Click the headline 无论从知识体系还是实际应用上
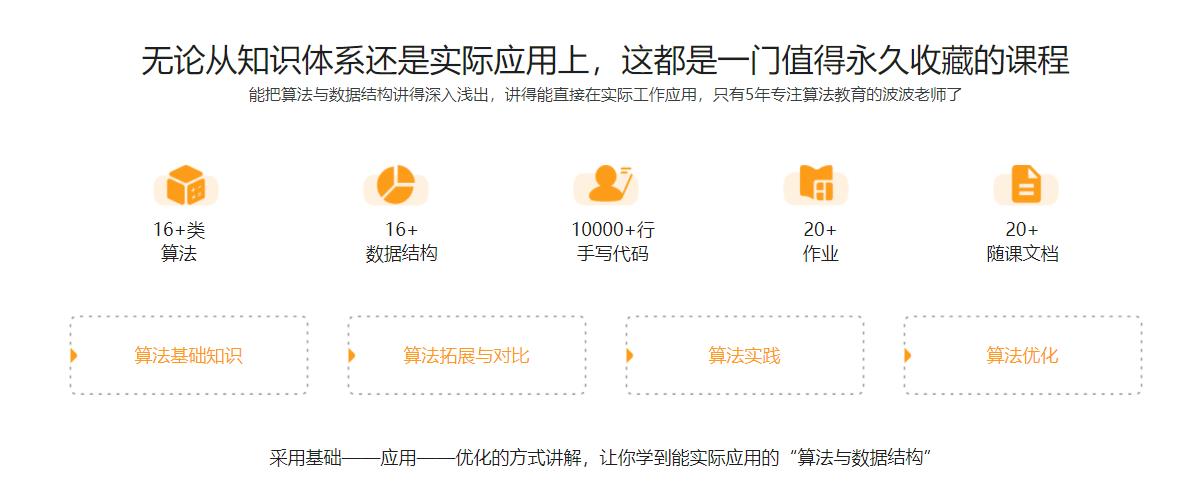This screenshot has height=499, width=1195. [606, 60]
